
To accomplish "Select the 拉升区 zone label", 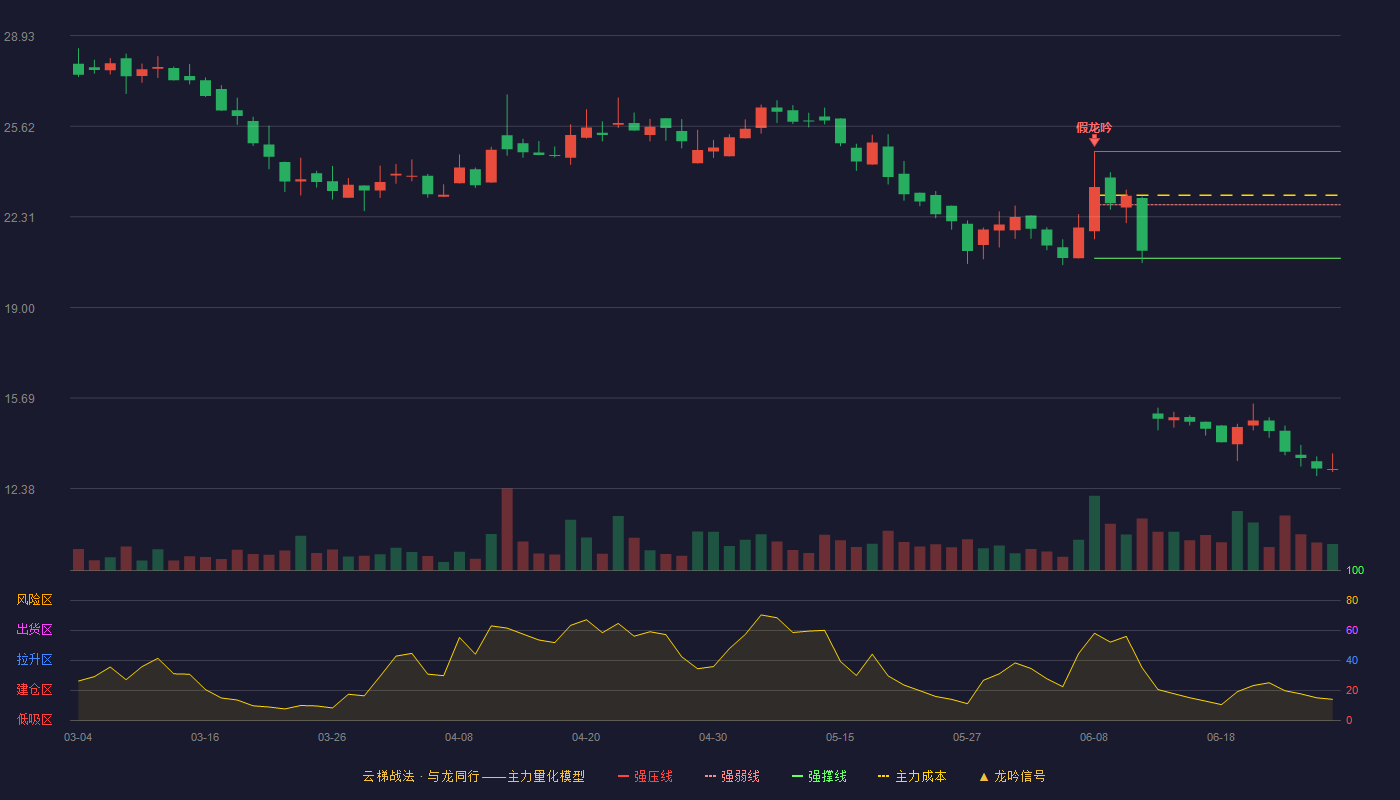I will click(x=34, y=660).
